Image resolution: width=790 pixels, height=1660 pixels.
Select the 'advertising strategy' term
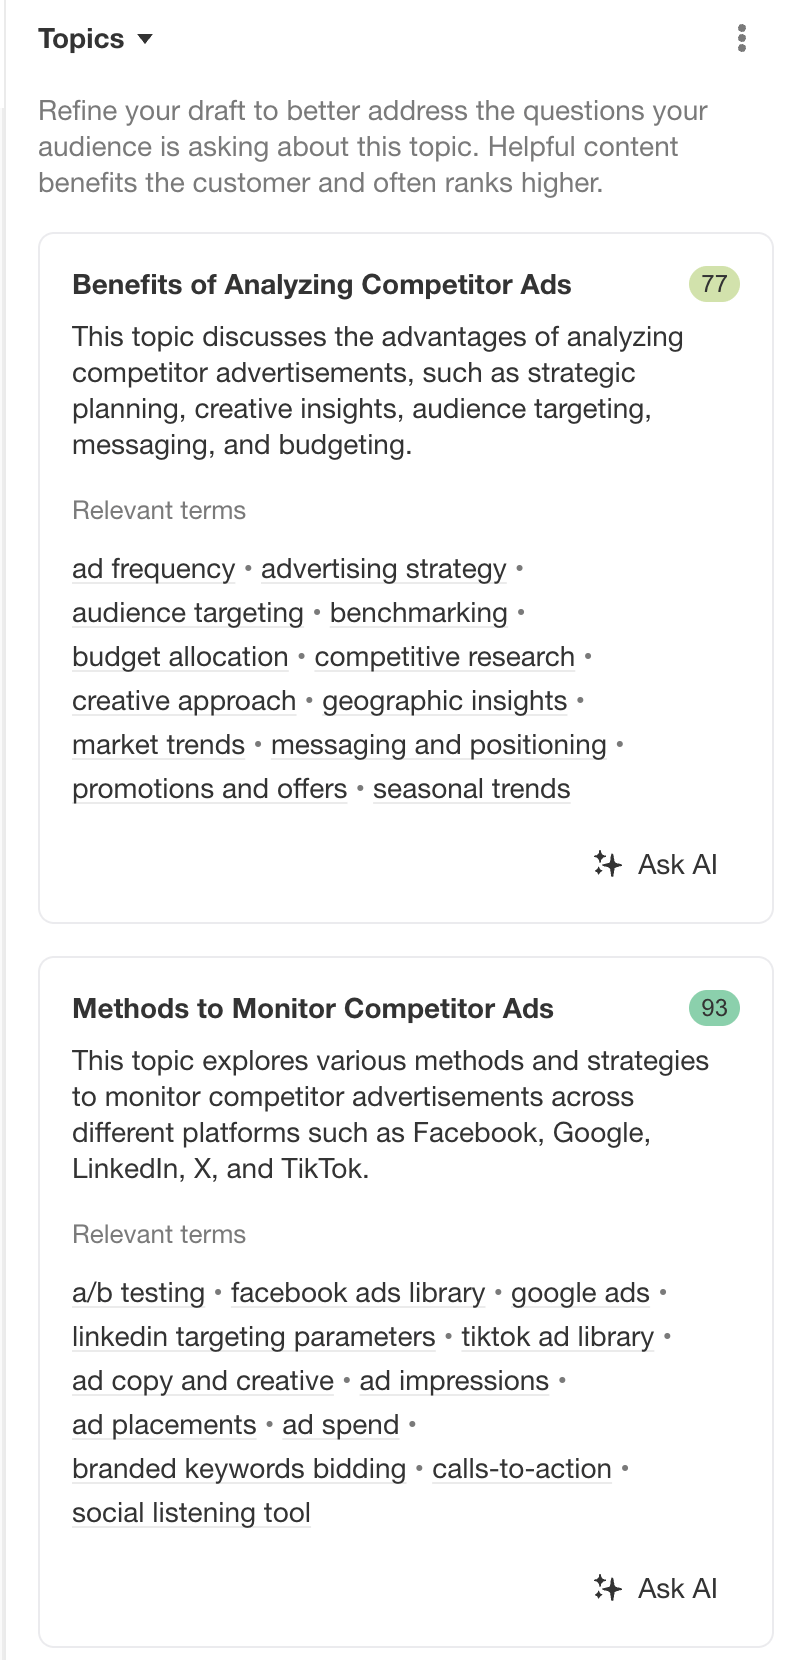click(384, 569)
